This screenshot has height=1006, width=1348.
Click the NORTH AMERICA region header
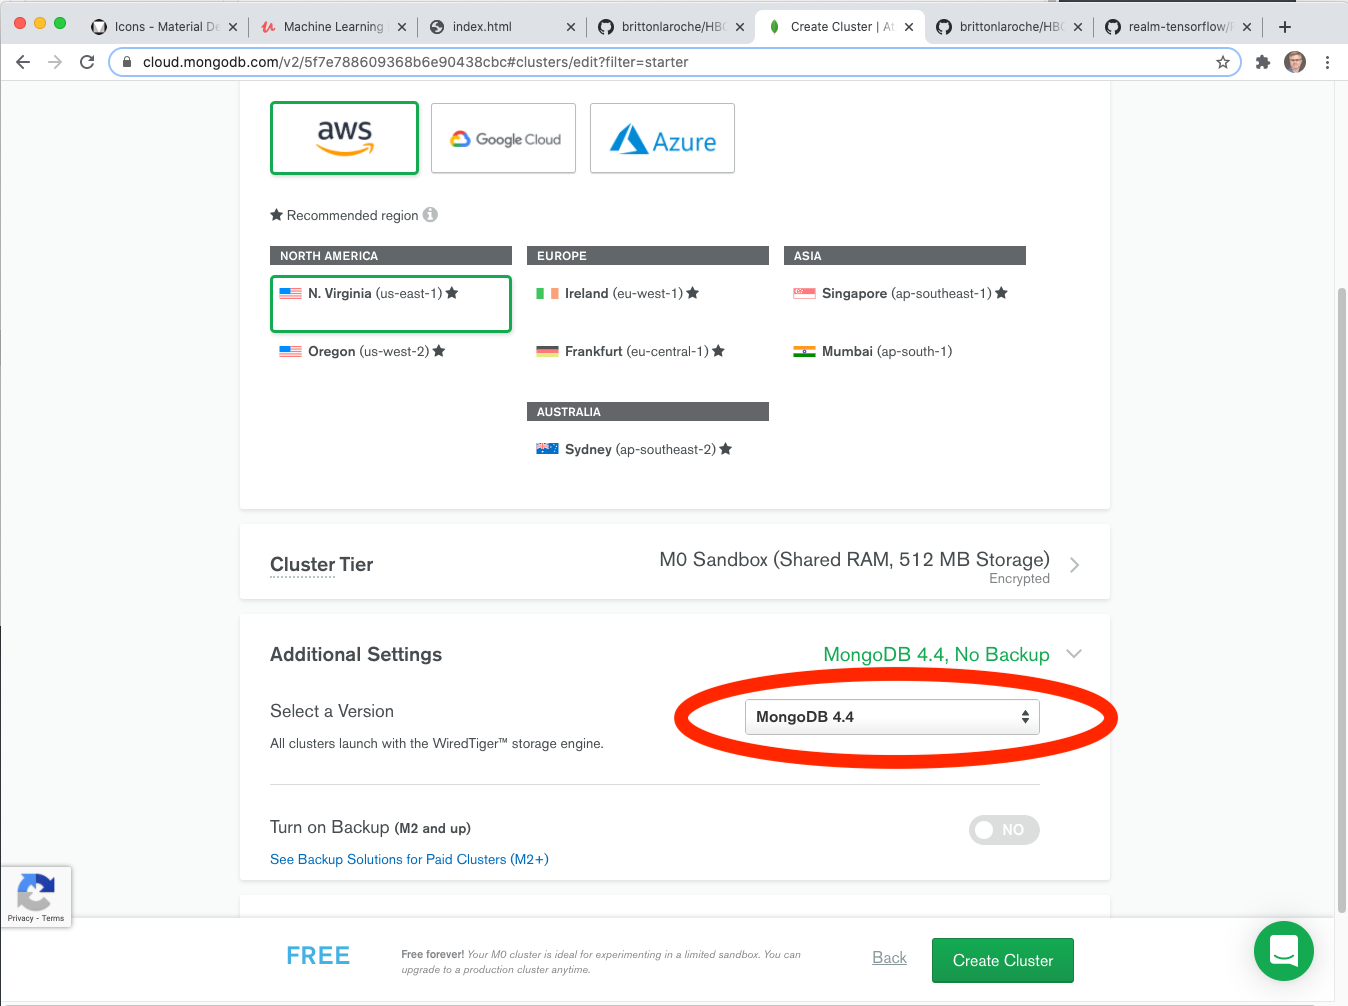(x=391, y=256)
